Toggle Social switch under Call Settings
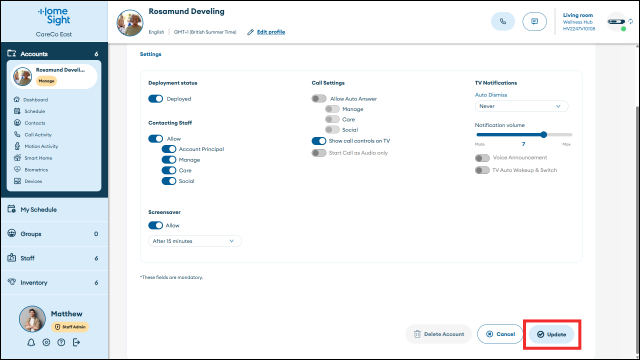The image size is (640, 360). (332, 130)
